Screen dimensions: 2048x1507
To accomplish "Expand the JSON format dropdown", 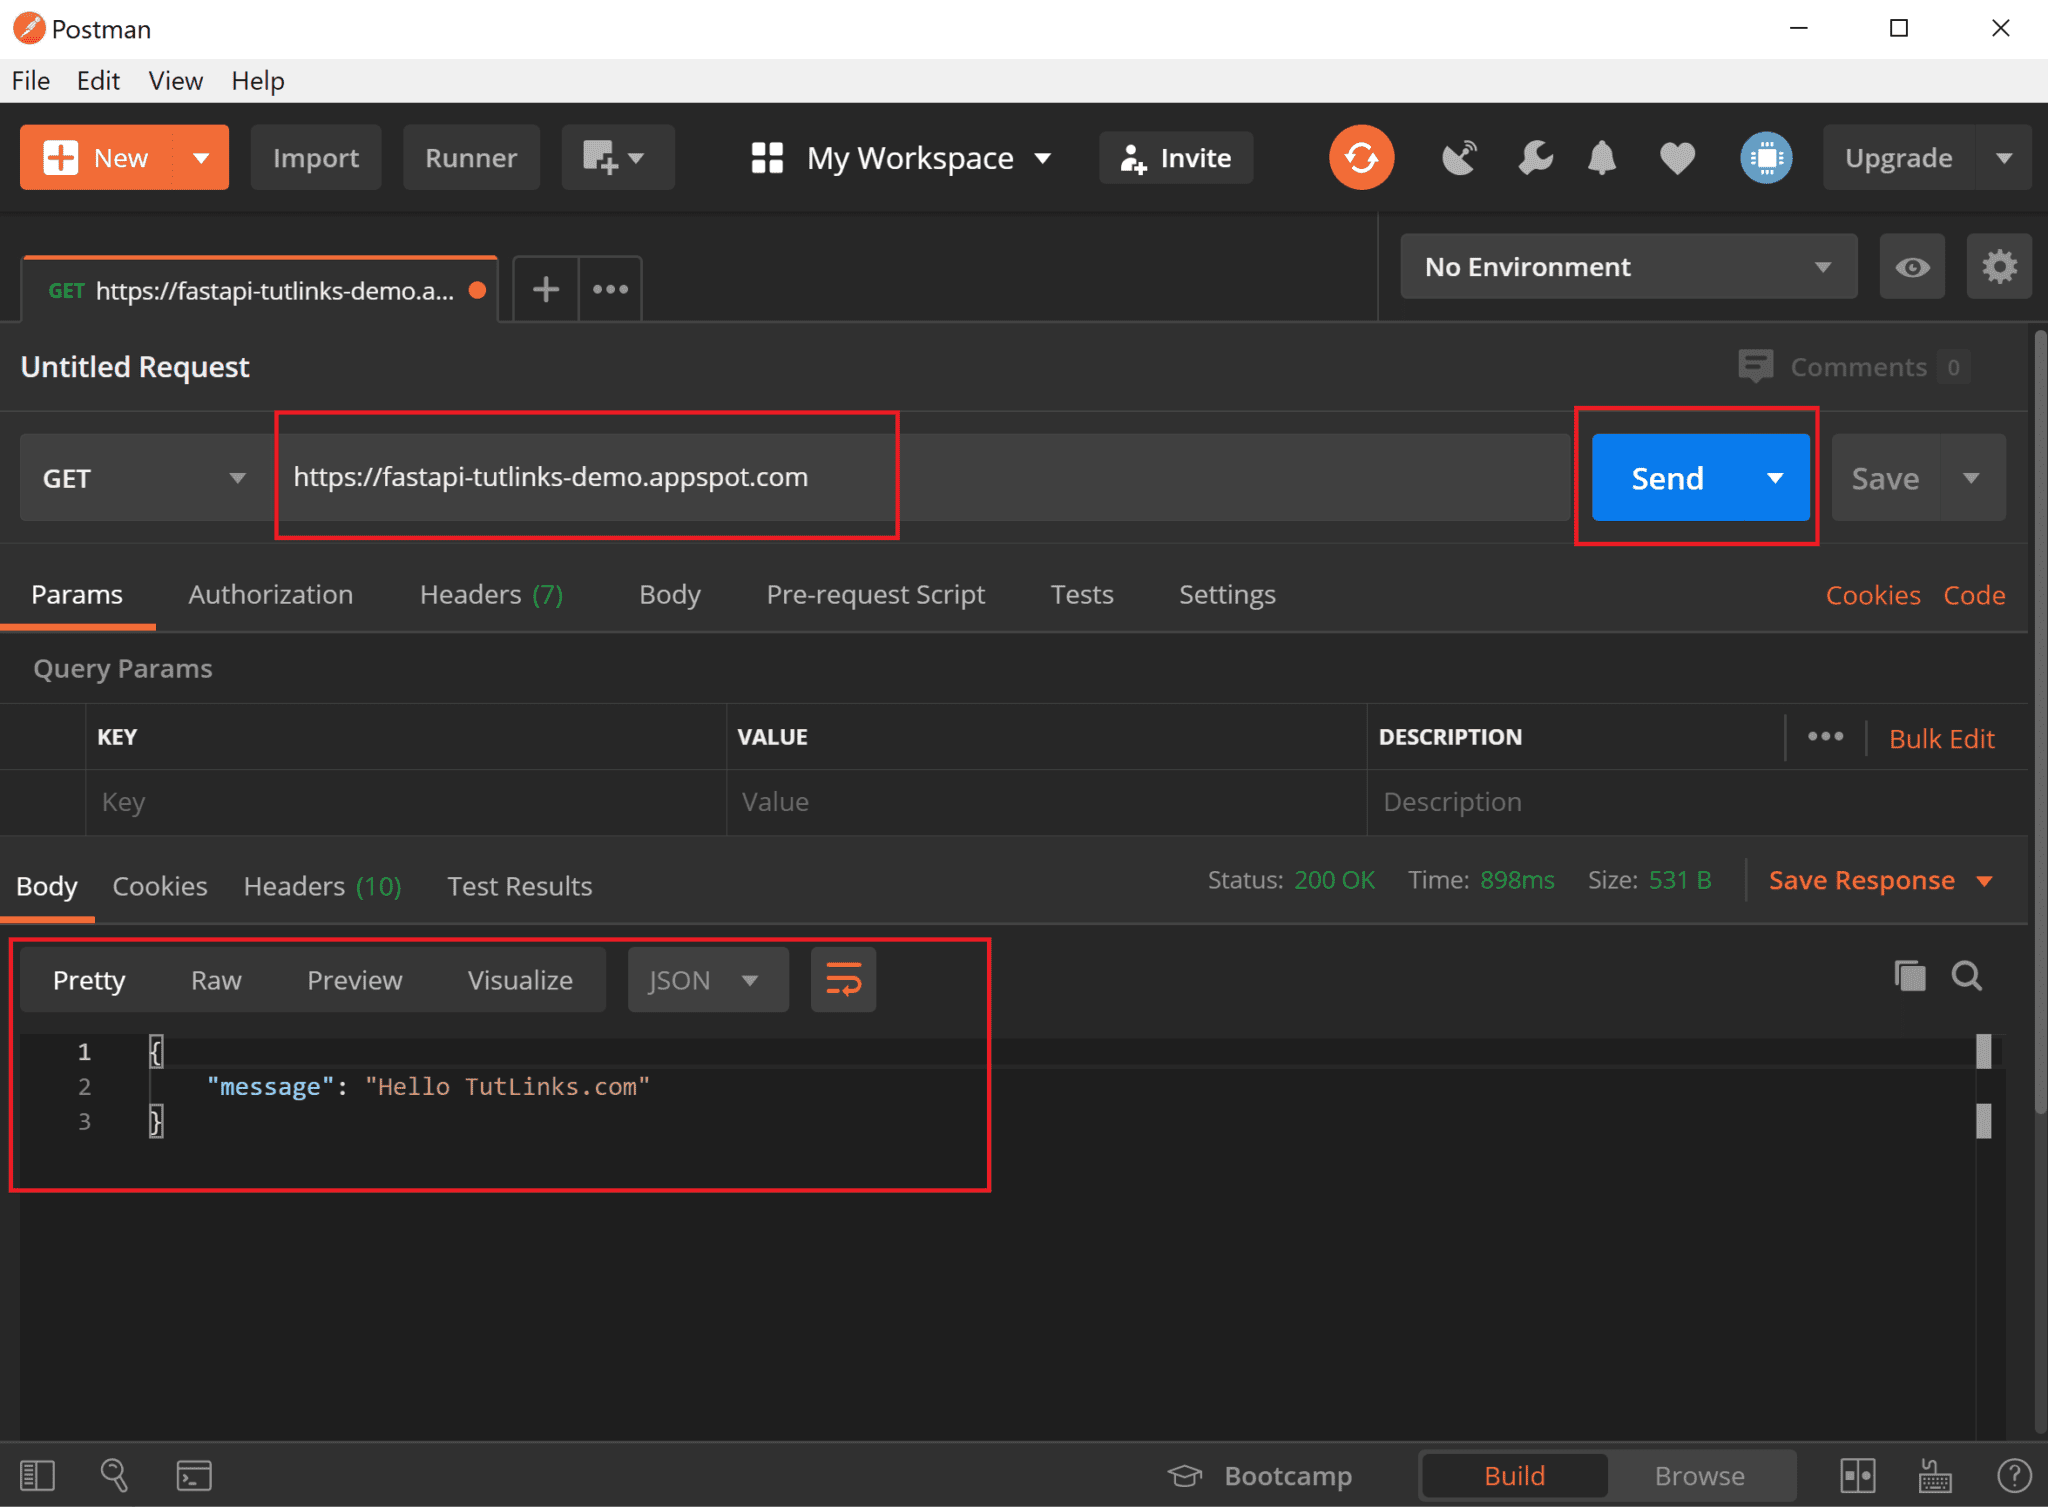I will pos(706,980).
